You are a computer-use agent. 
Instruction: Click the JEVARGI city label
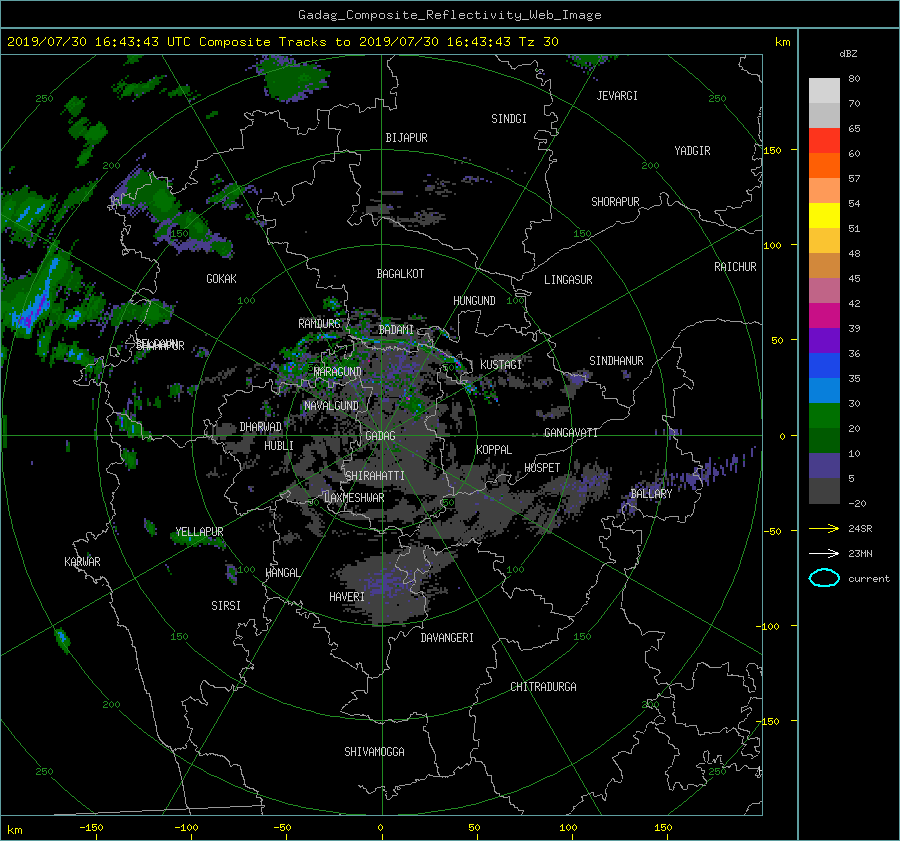pos(617,96)
